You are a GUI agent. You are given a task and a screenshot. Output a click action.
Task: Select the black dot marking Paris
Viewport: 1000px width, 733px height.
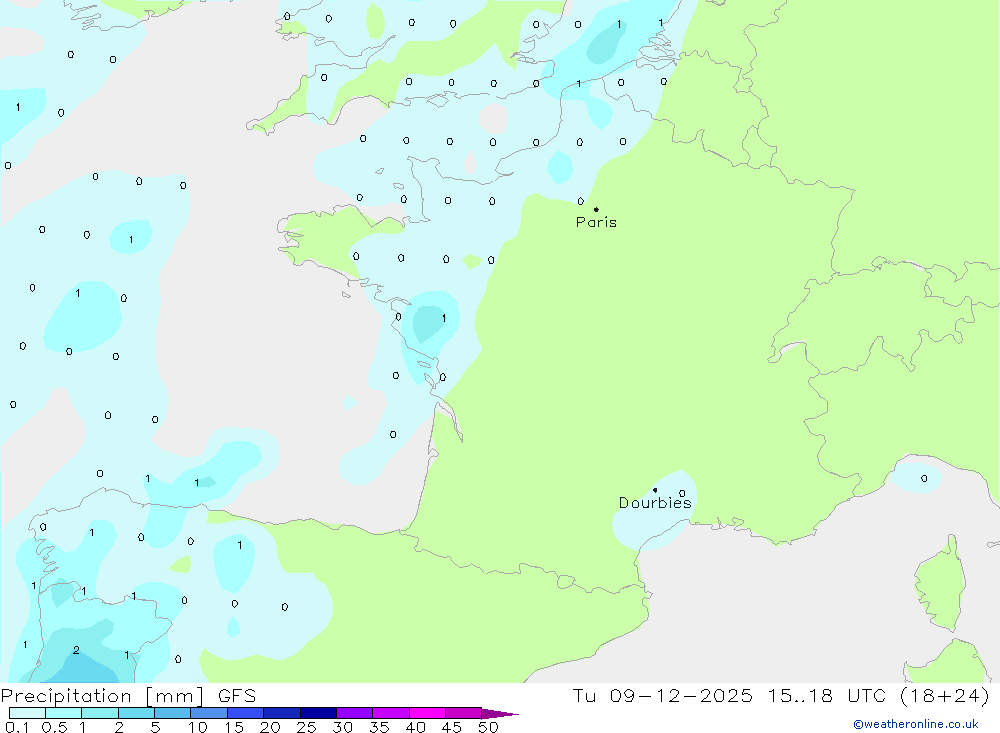[x=596, y=209]
